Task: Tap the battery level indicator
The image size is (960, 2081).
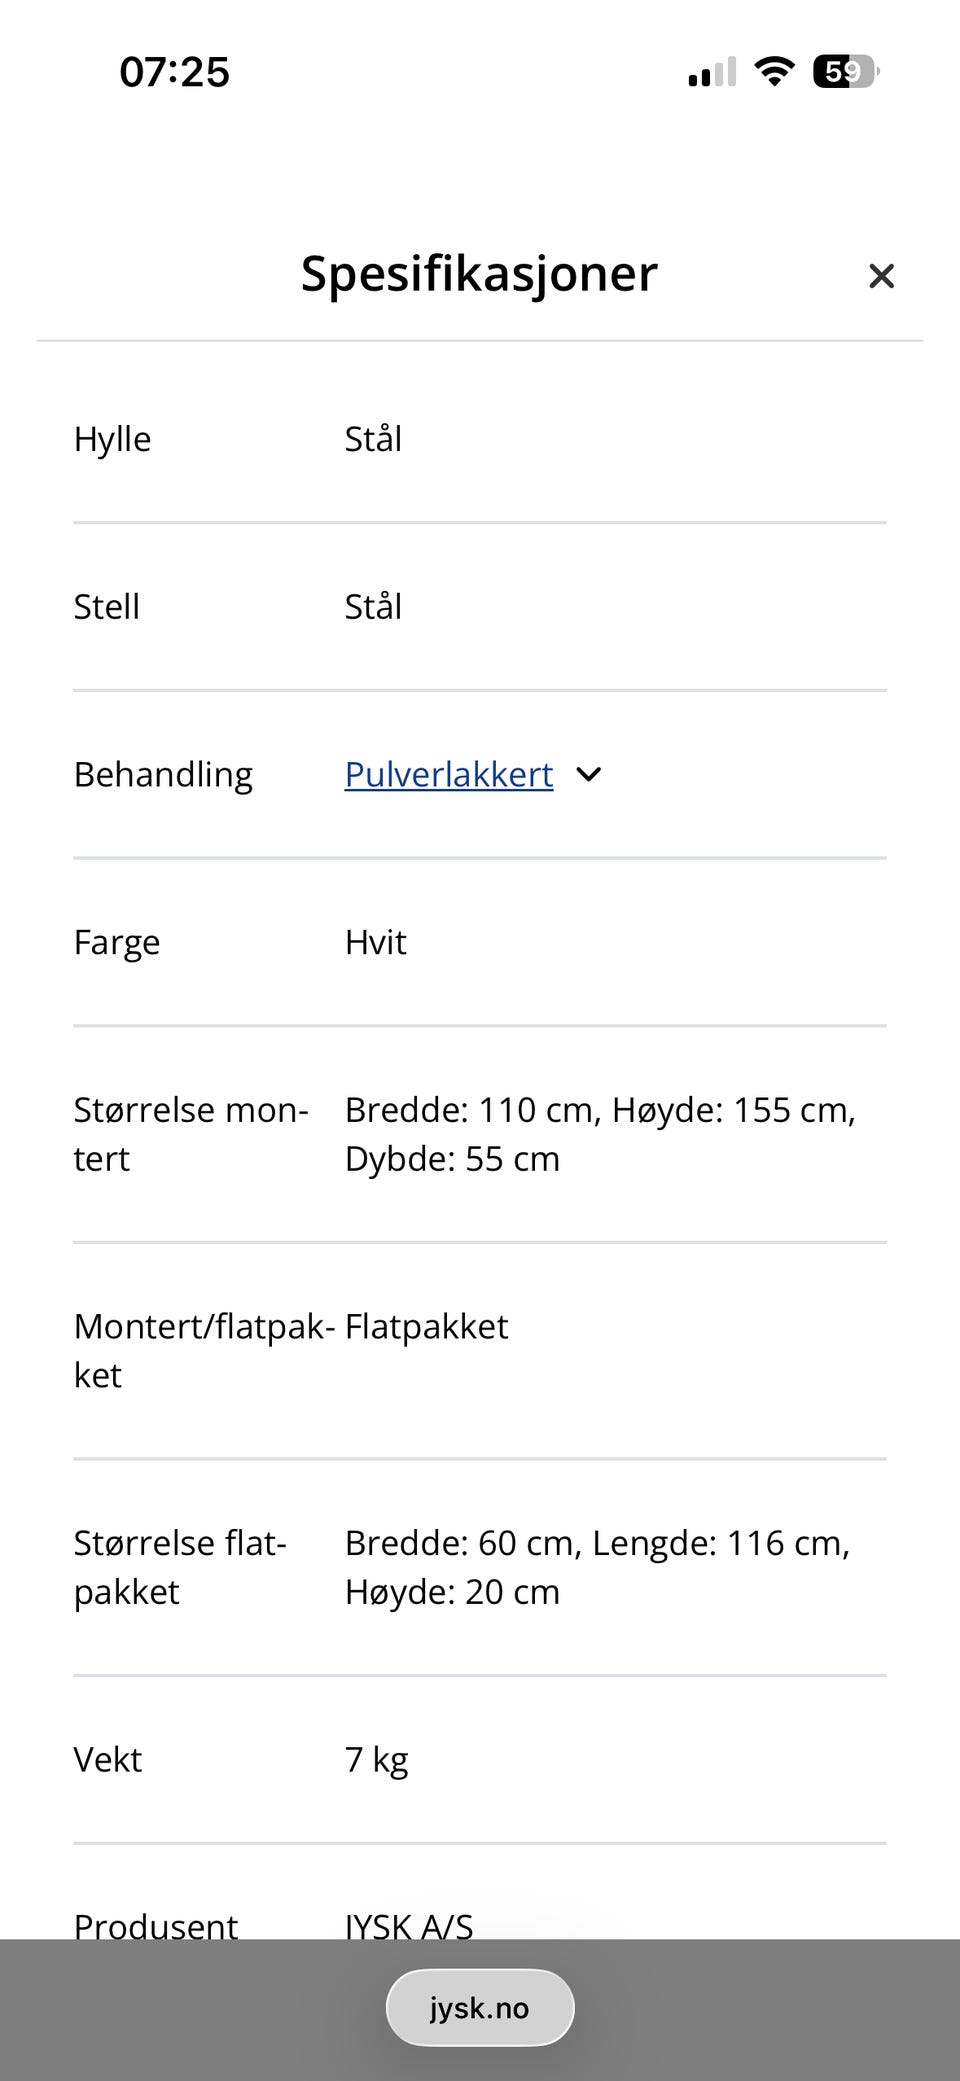Action: pyautogui.click(x=845, y=72)
